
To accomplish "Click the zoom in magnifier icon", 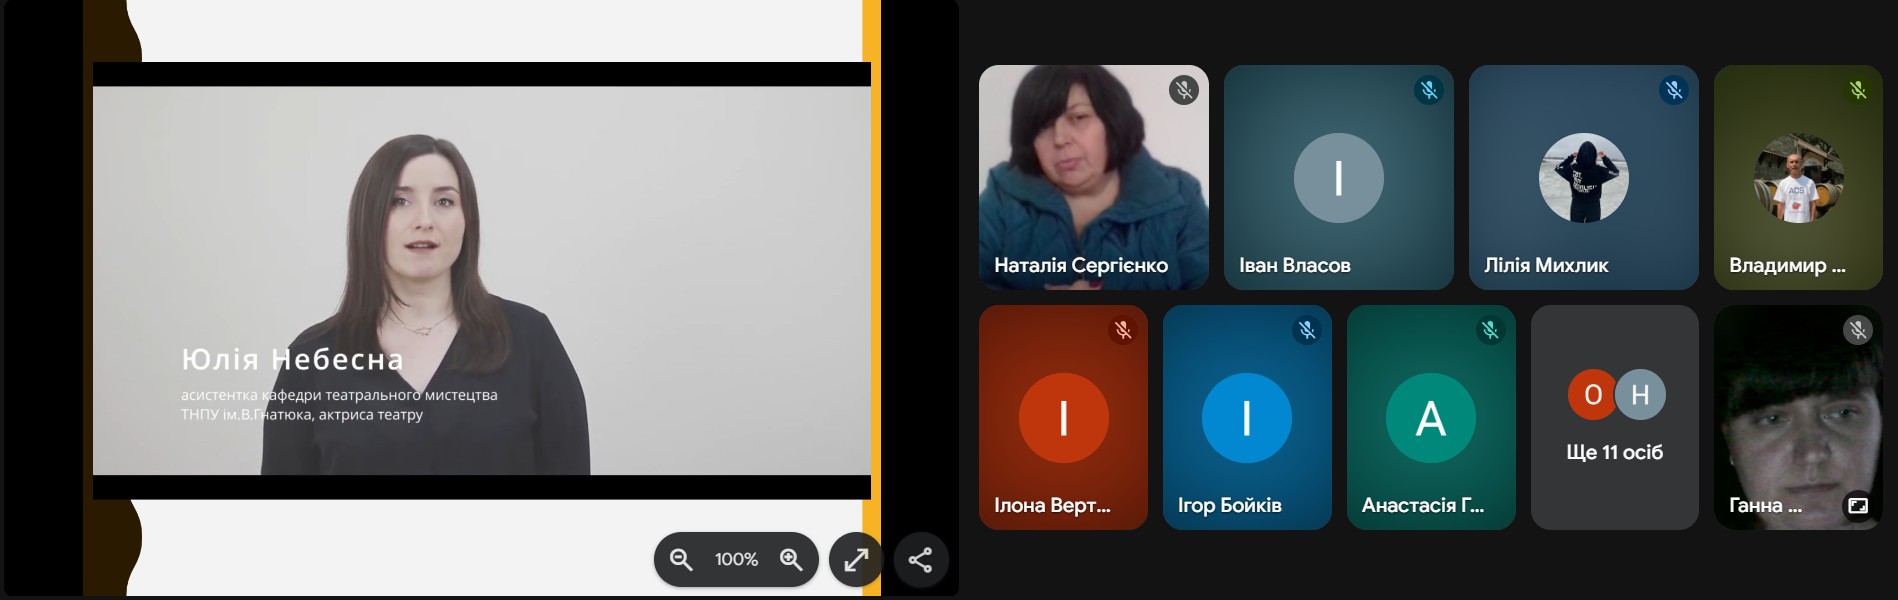I will pos(791,560).
